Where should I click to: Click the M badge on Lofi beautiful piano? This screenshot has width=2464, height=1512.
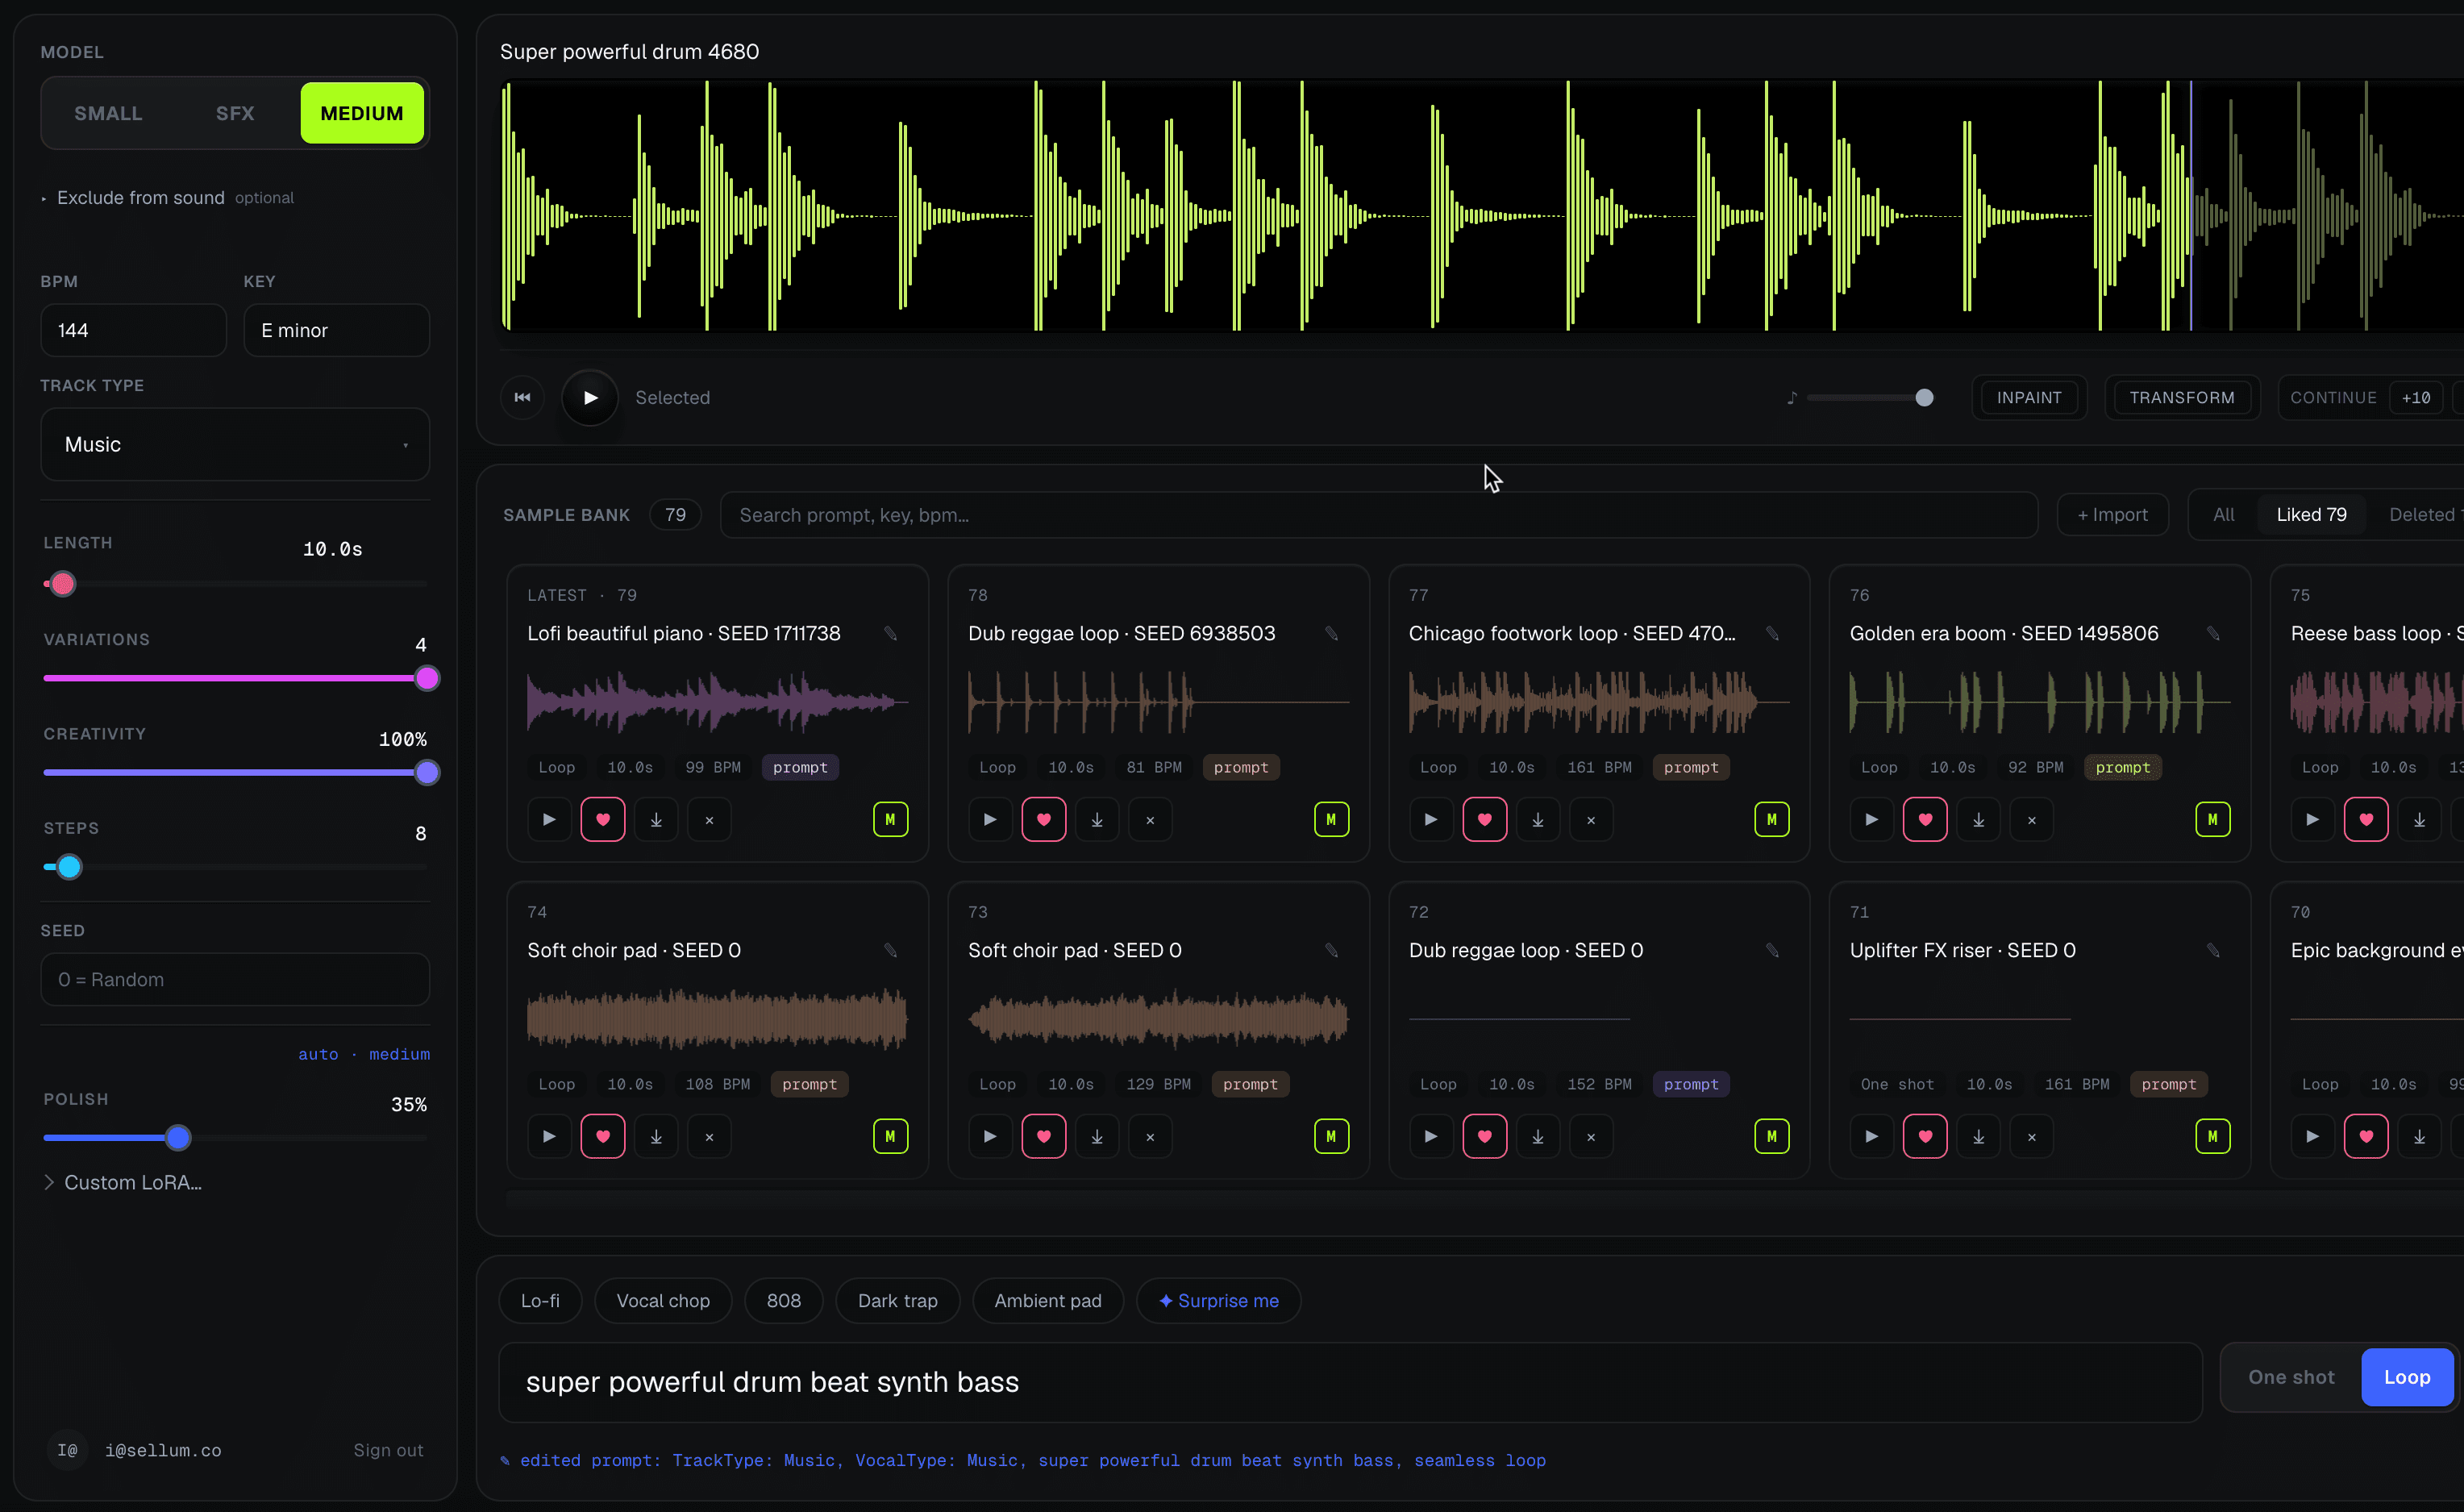[890, 820]
